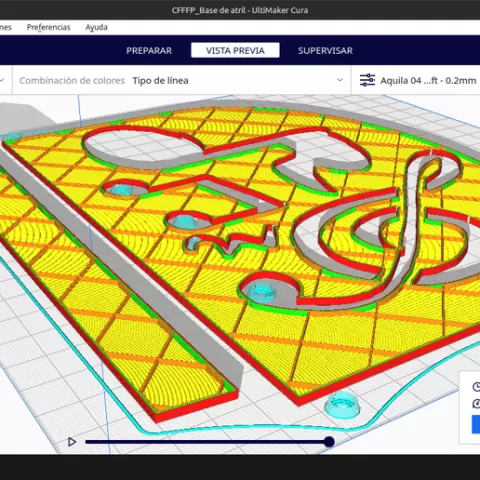
Task: Click the blue save button
Action: tap(476, 424)
